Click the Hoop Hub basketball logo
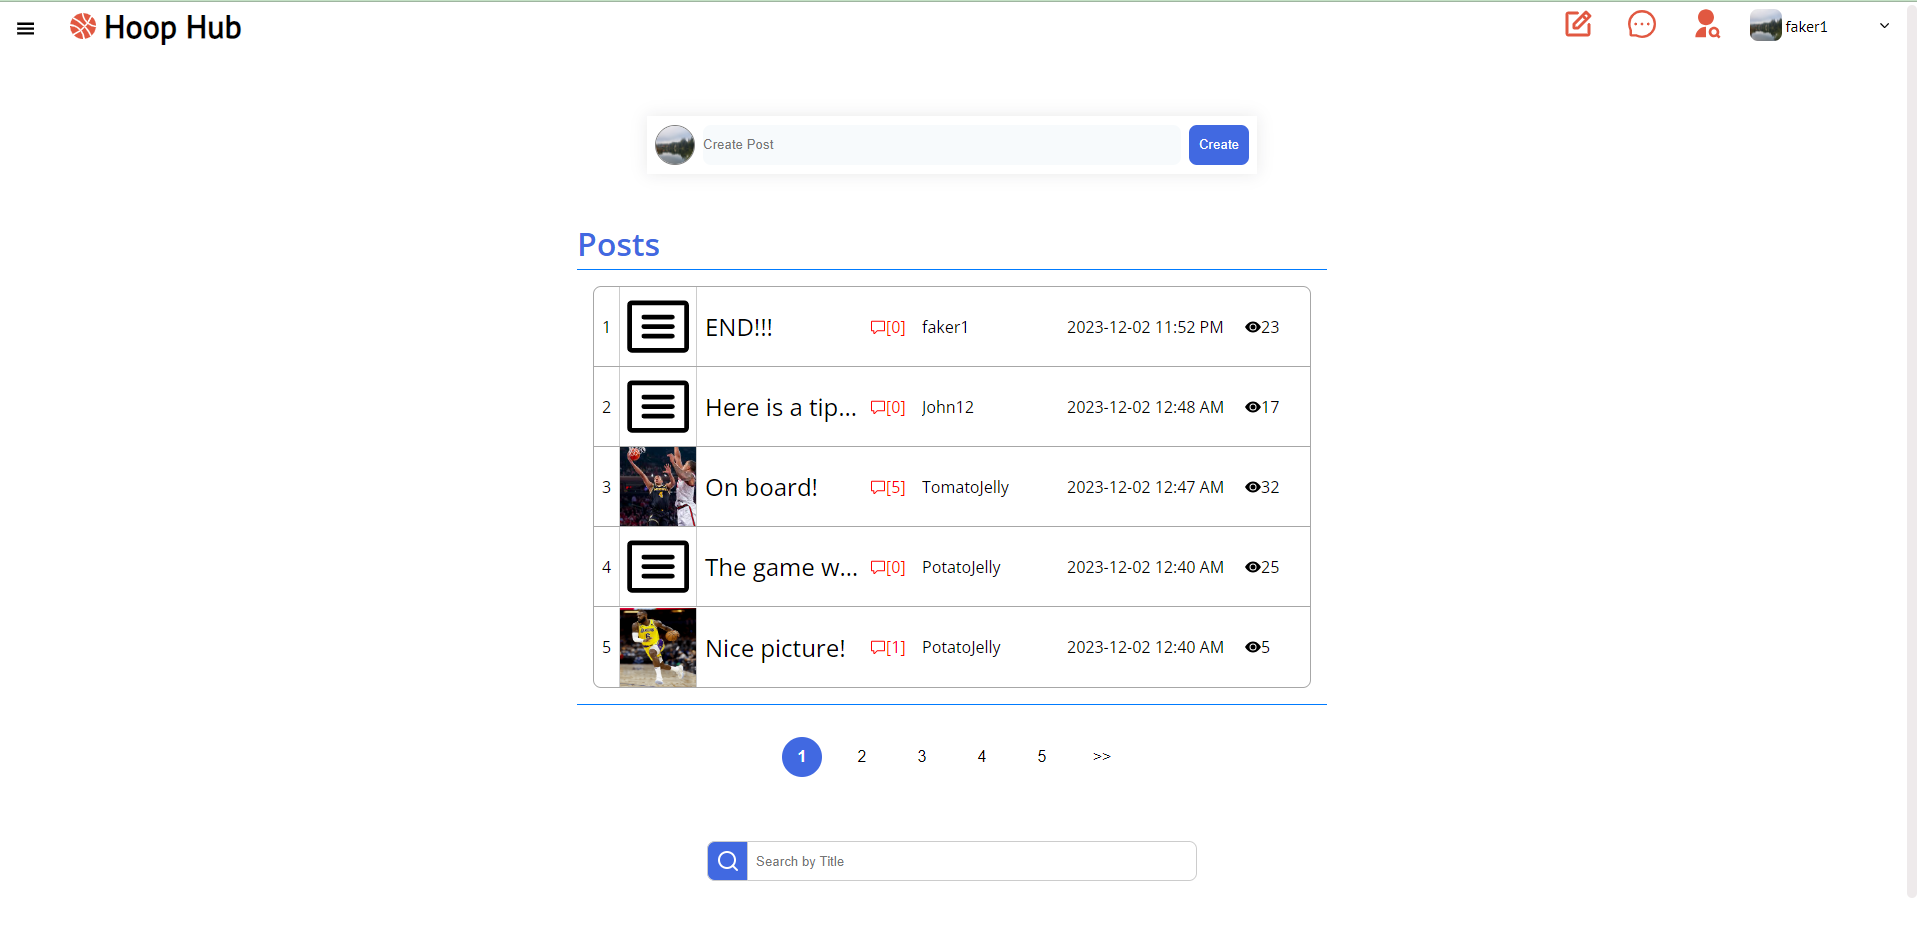The width and height of the screenshot is (1917, 947). [83, 27]
